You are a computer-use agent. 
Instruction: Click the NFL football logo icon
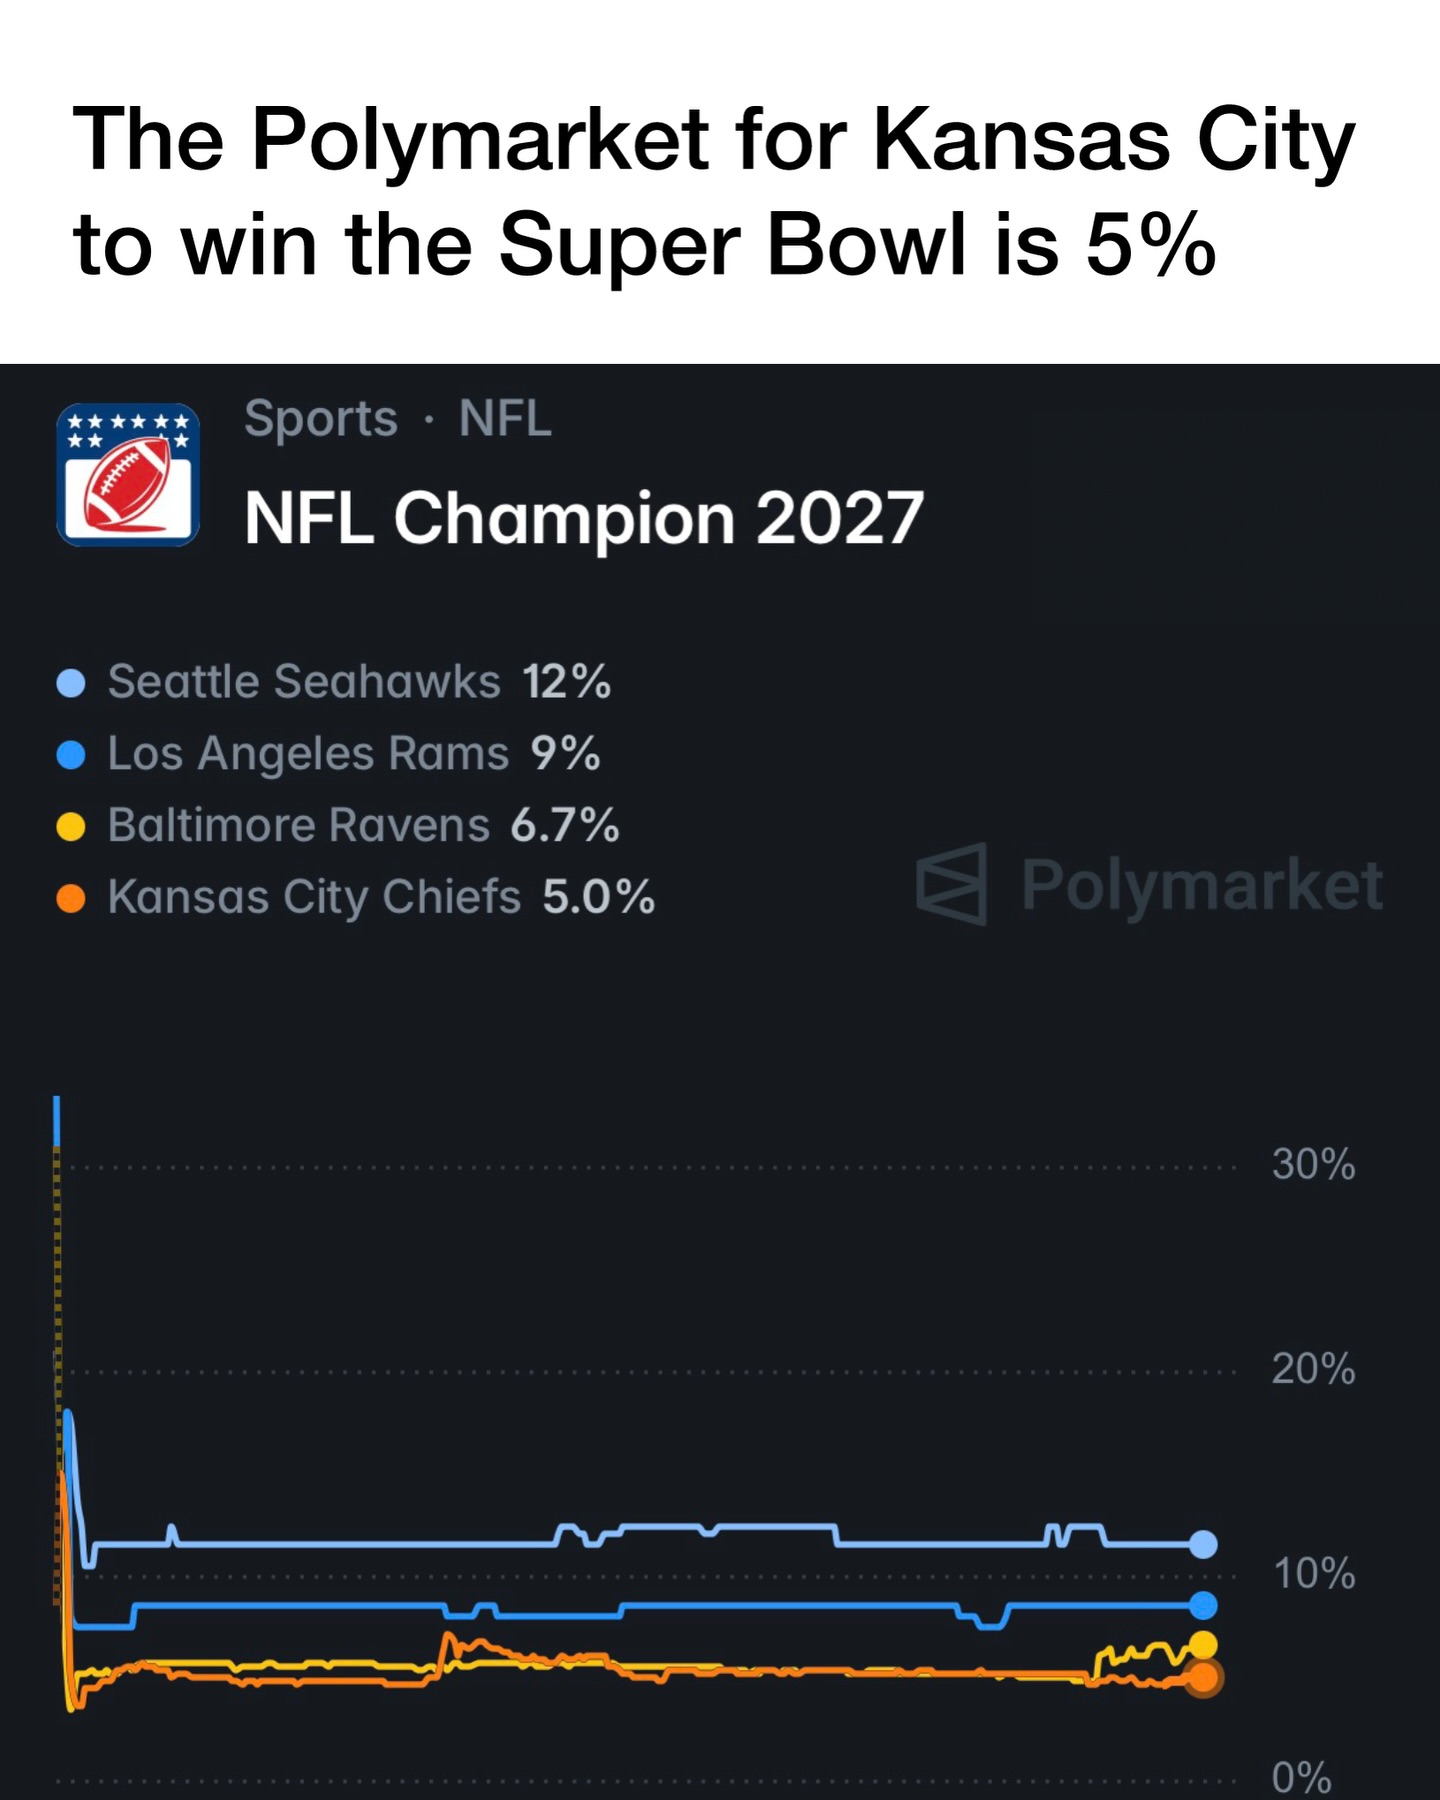(x=128, y=475)
